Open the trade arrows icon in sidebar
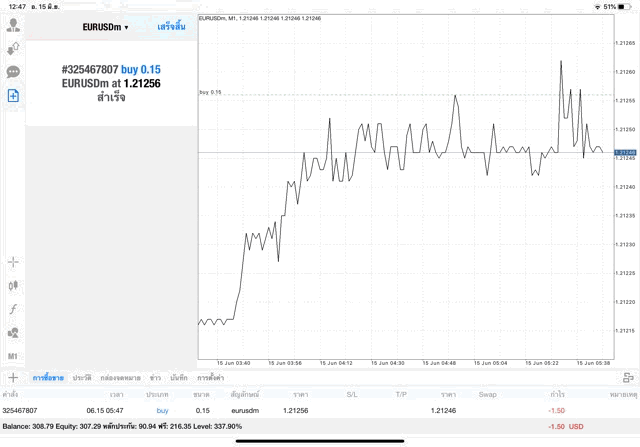The height and width of the screenshot is (447, 640). pyautogui.click(x=13, y=49)
